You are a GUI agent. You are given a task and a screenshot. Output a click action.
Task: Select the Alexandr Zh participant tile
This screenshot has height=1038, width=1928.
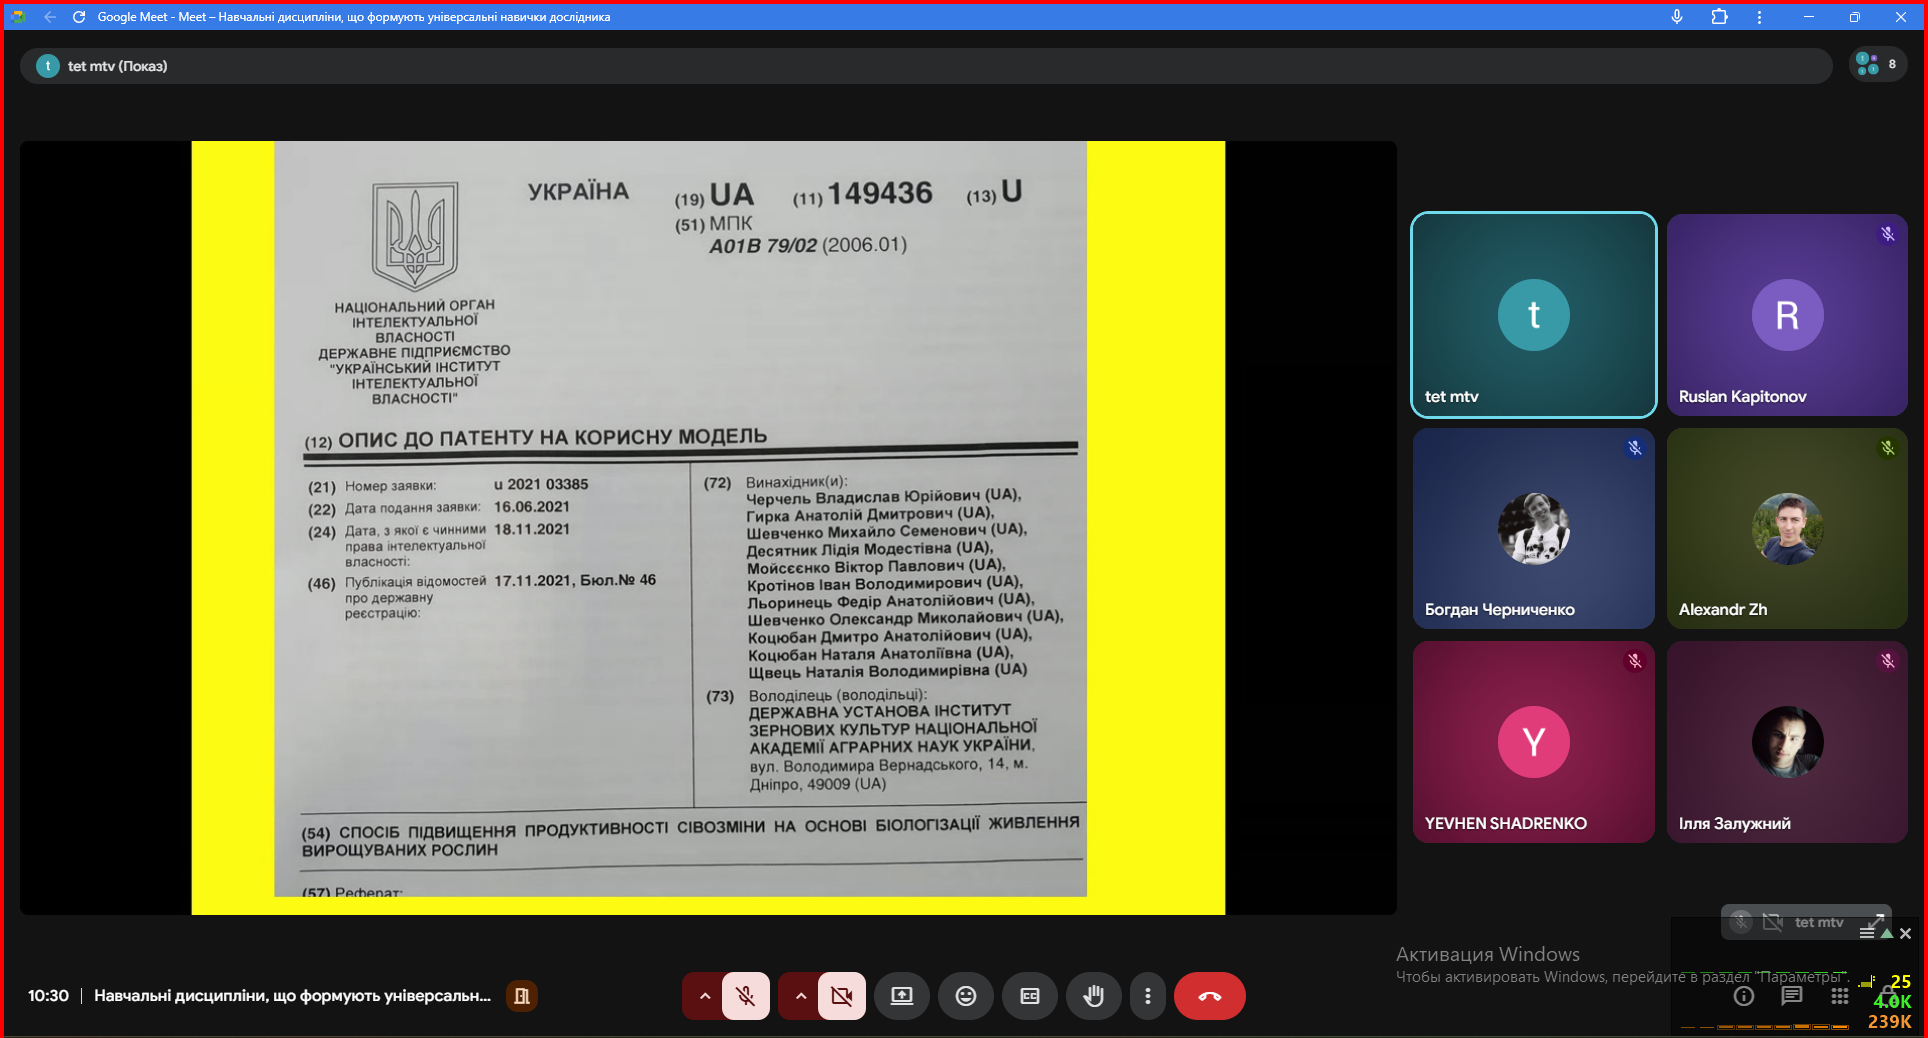point(1787,529)
